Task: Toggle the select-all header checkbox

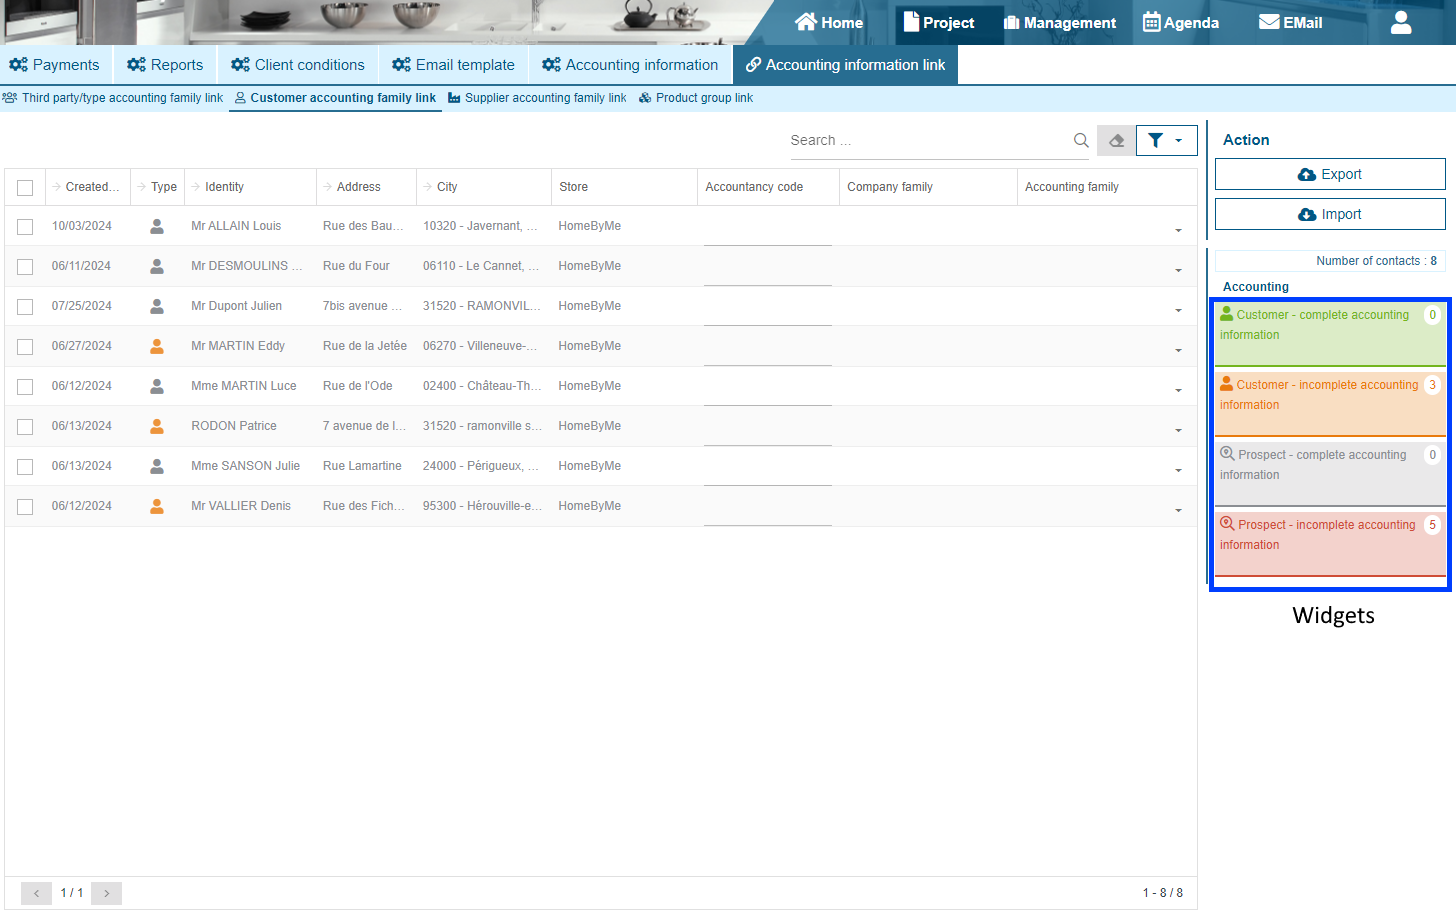Action: click(25, 188)
